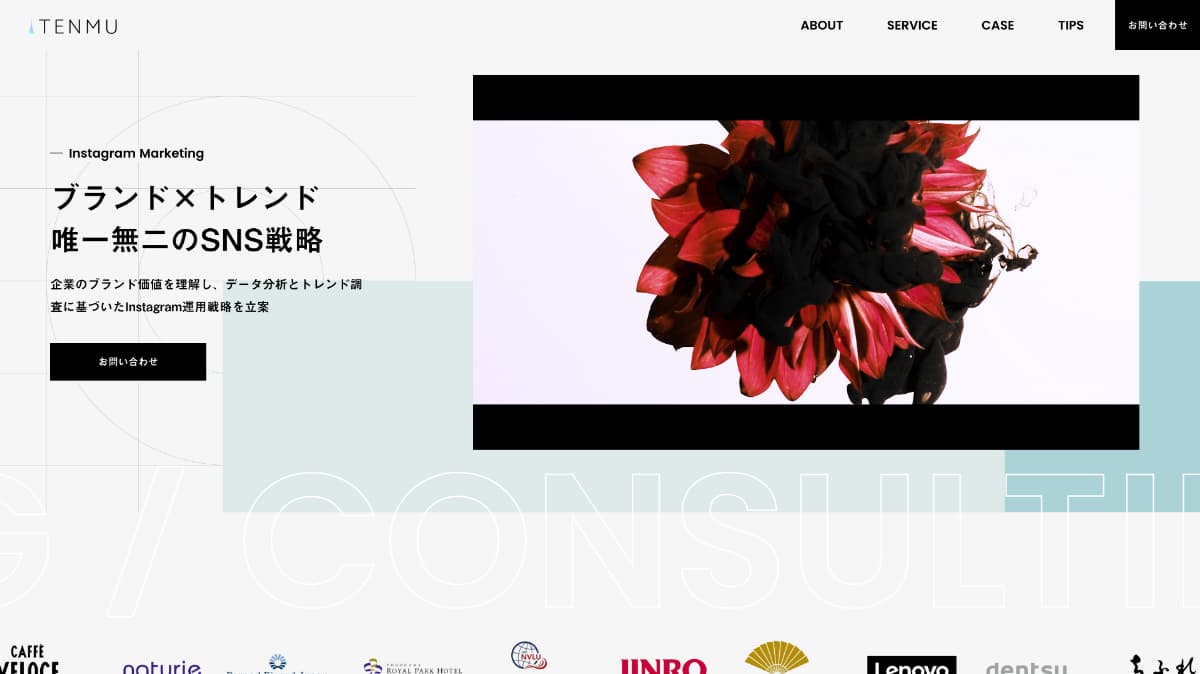
Task: Click the gray dentsu logo
Action: pyautogui.click(x=1026, y=667)
